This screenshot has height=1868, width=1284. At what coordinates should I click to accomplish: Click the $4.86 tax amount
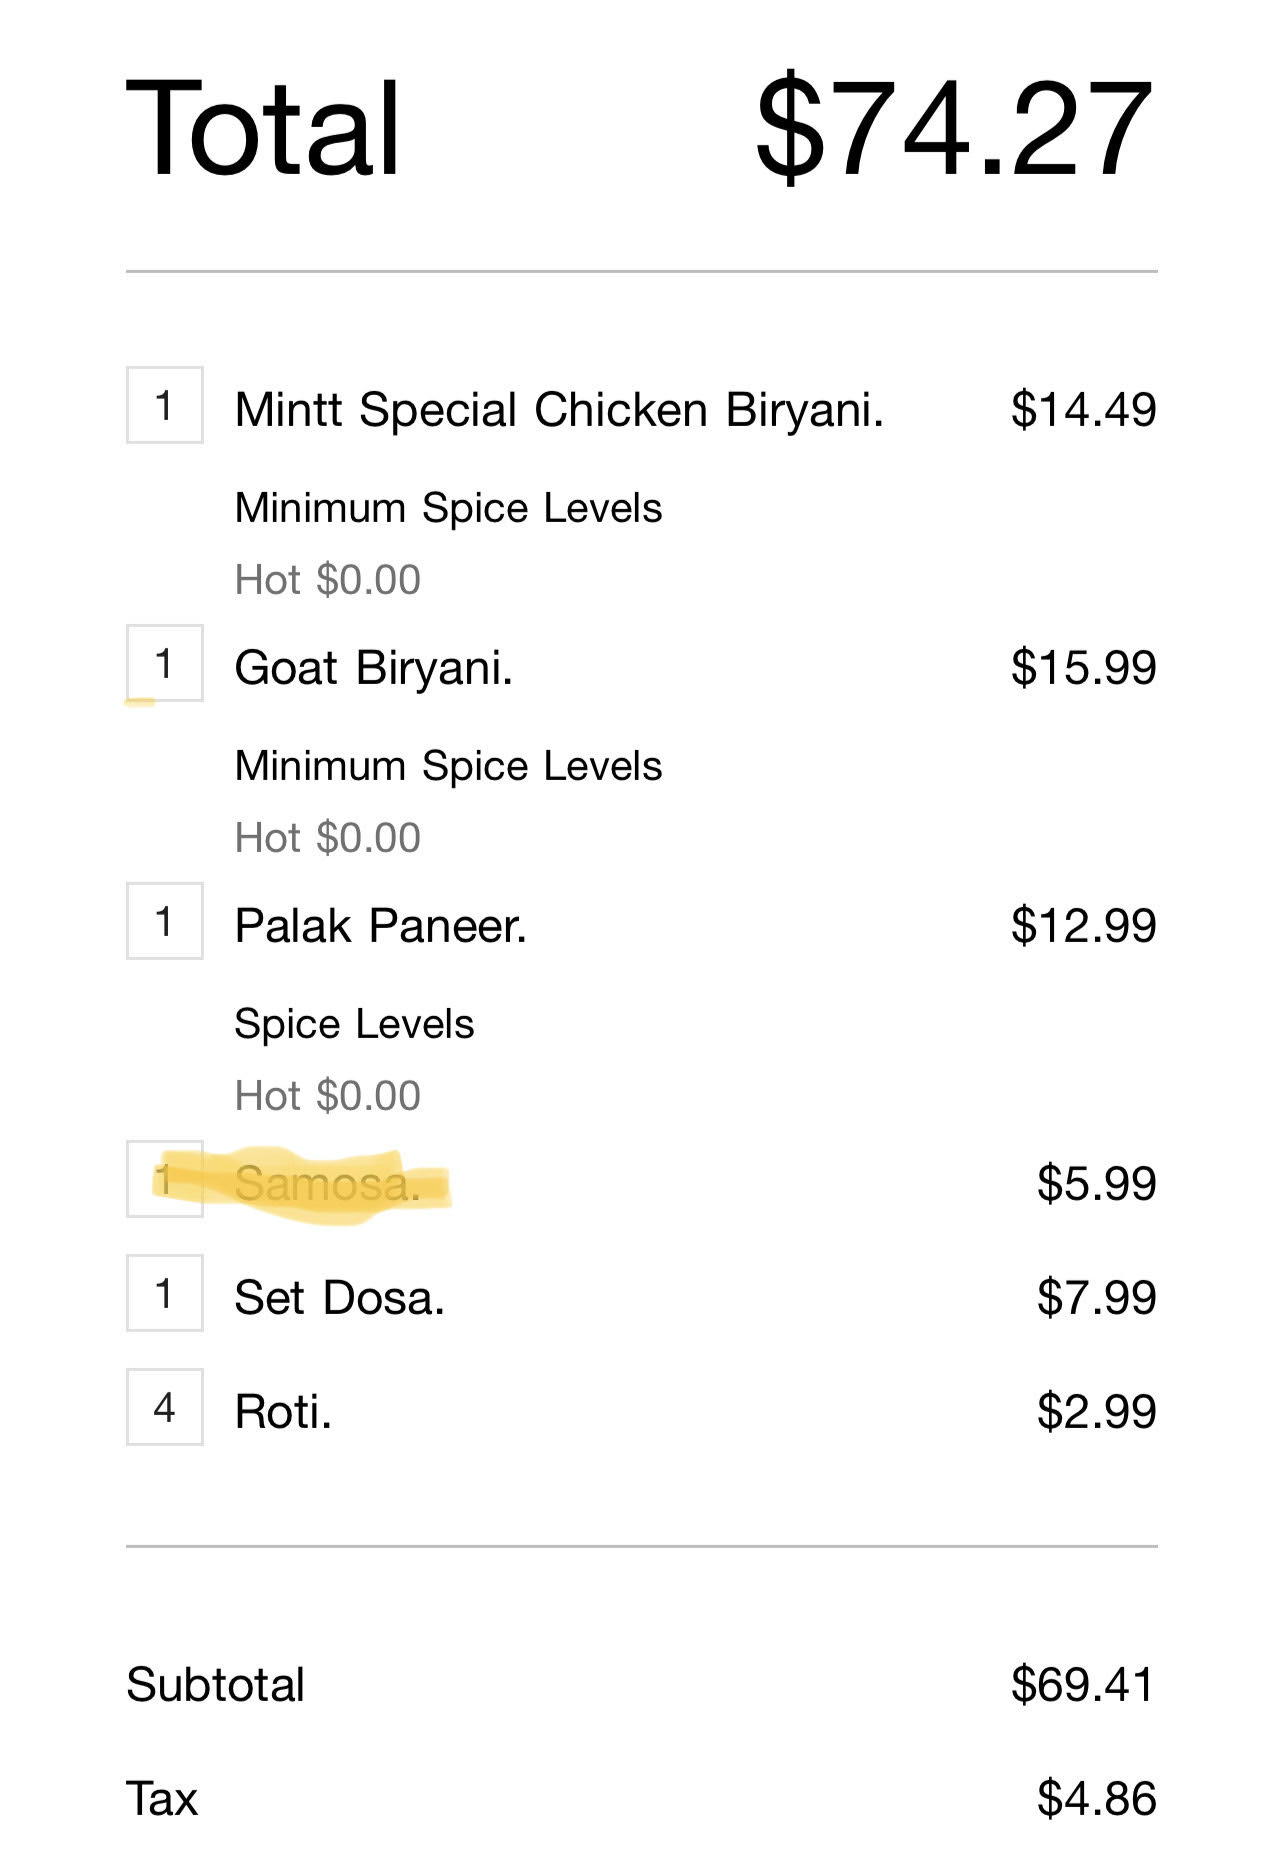click(1096, 1798)
